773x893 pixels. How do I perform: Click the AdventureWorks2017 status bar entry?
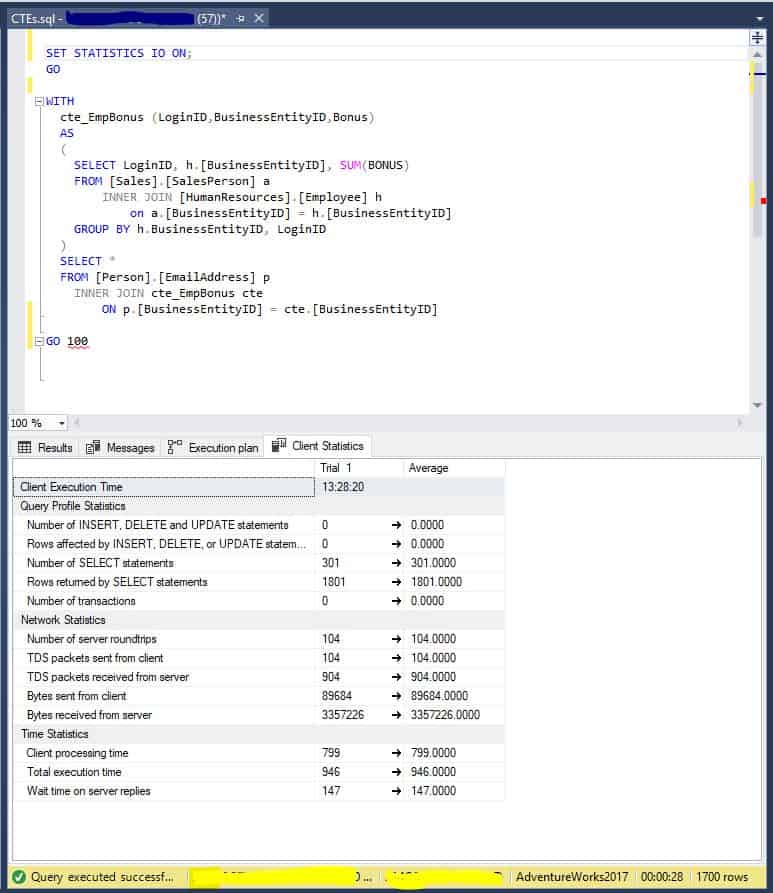click(571, 877)
